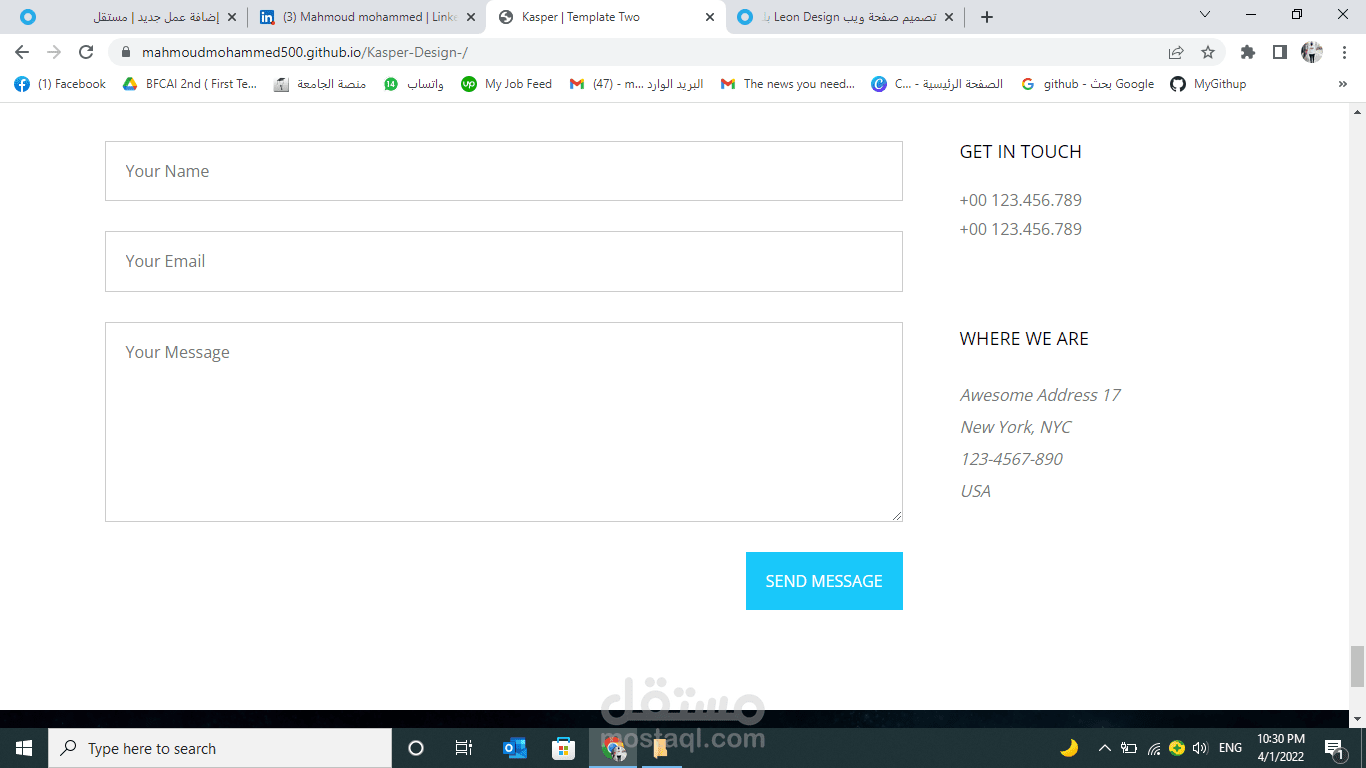Bookmark this page with star icon
Image resolution: width=1366 pixels, height=768 pixels.
(1208, 52)
